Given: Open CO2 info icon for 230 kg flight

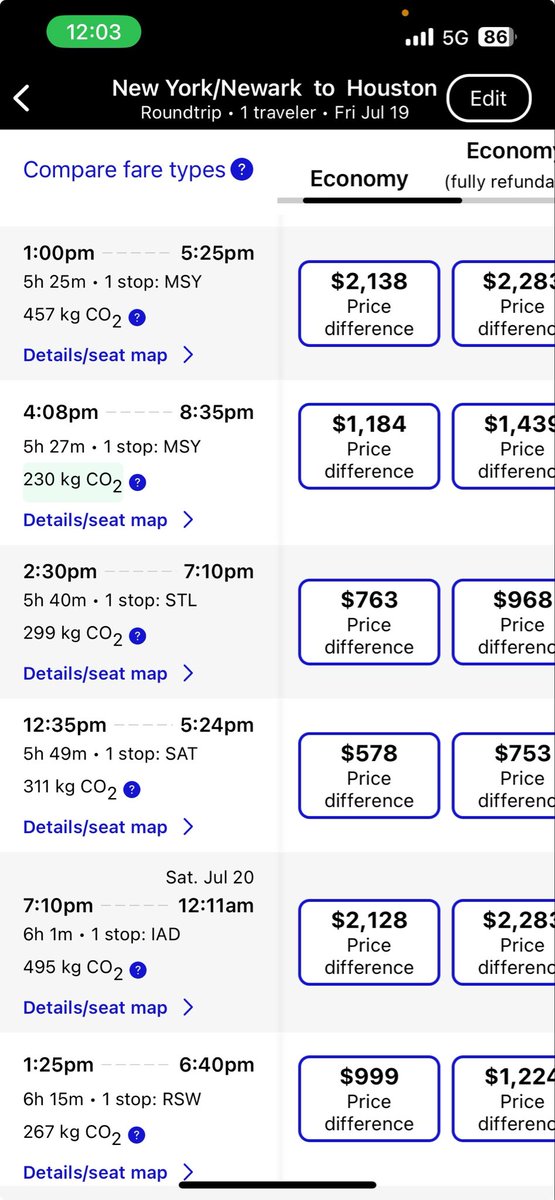Looking at the screenshot, I should pyautogui.click(x=137, y=482).
